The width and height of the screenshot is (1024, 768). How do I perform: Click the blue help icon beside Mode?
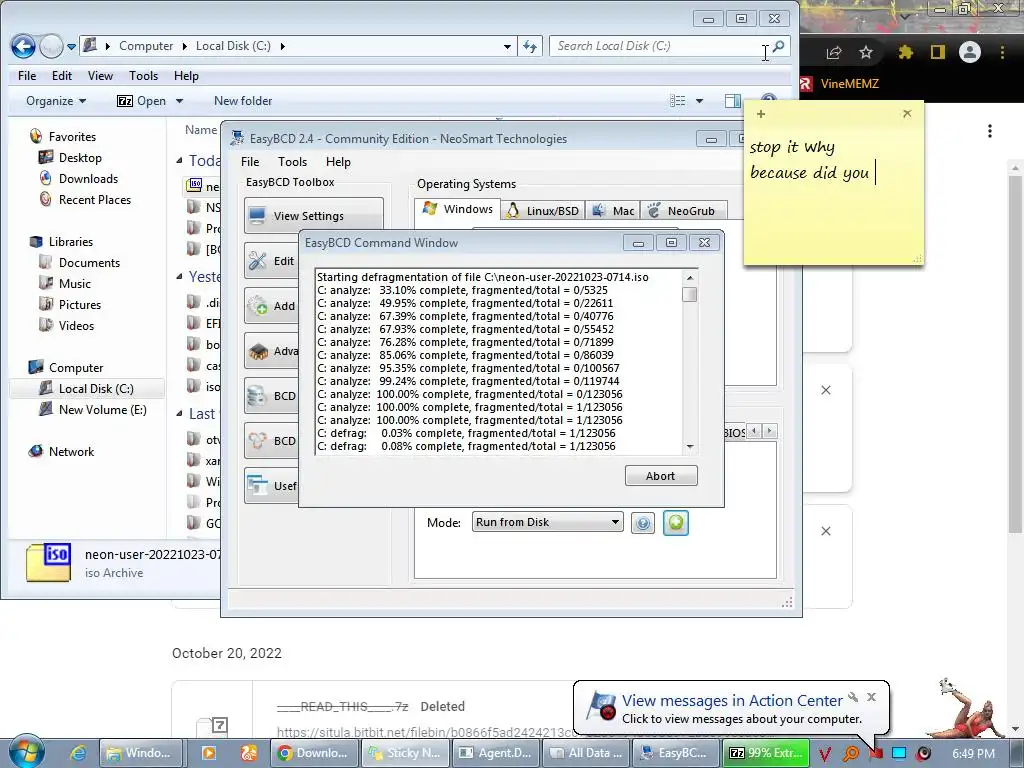pos(643,523)
